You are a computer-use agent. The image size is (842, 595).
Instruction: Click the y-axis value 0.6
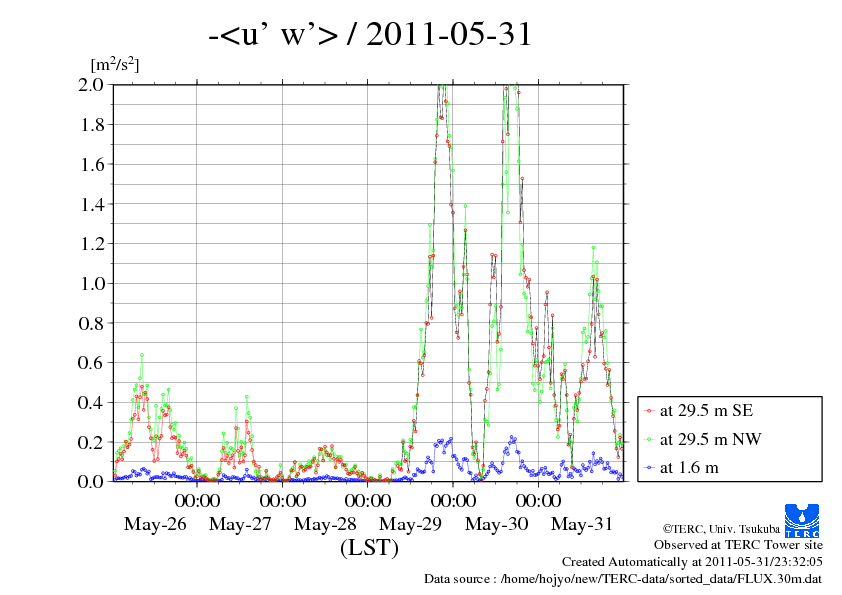[91, 362]
